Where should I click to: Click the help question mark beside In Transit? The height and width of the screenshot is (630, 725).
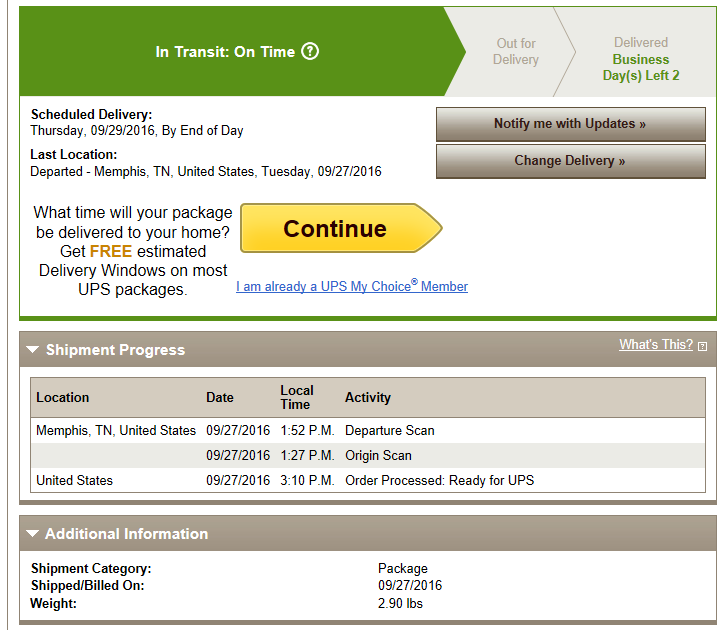pos(310,51)
